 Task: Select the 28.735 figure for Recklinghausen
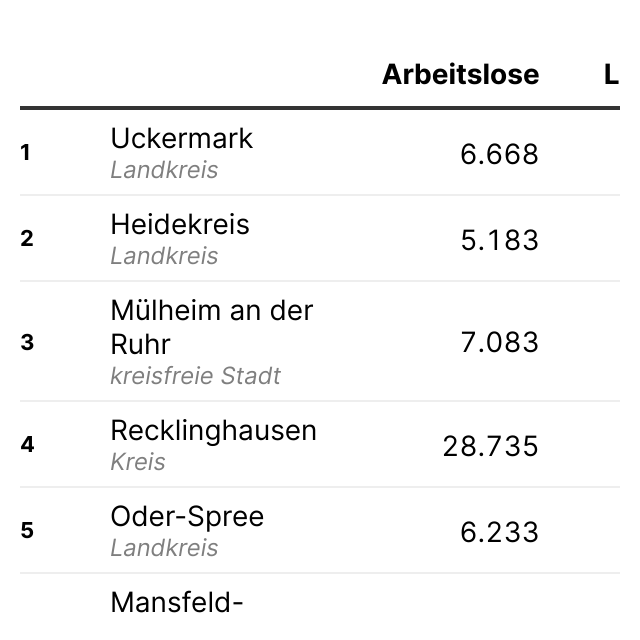pyautogui.click(x=490, y=446)
